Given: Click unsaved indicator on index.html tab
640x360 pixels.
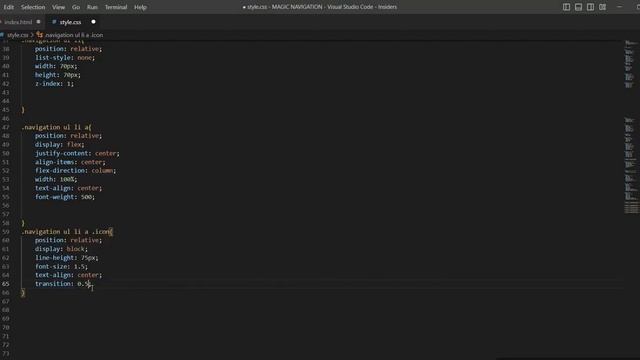Looking at the screenshot, I should click(38, 22).
